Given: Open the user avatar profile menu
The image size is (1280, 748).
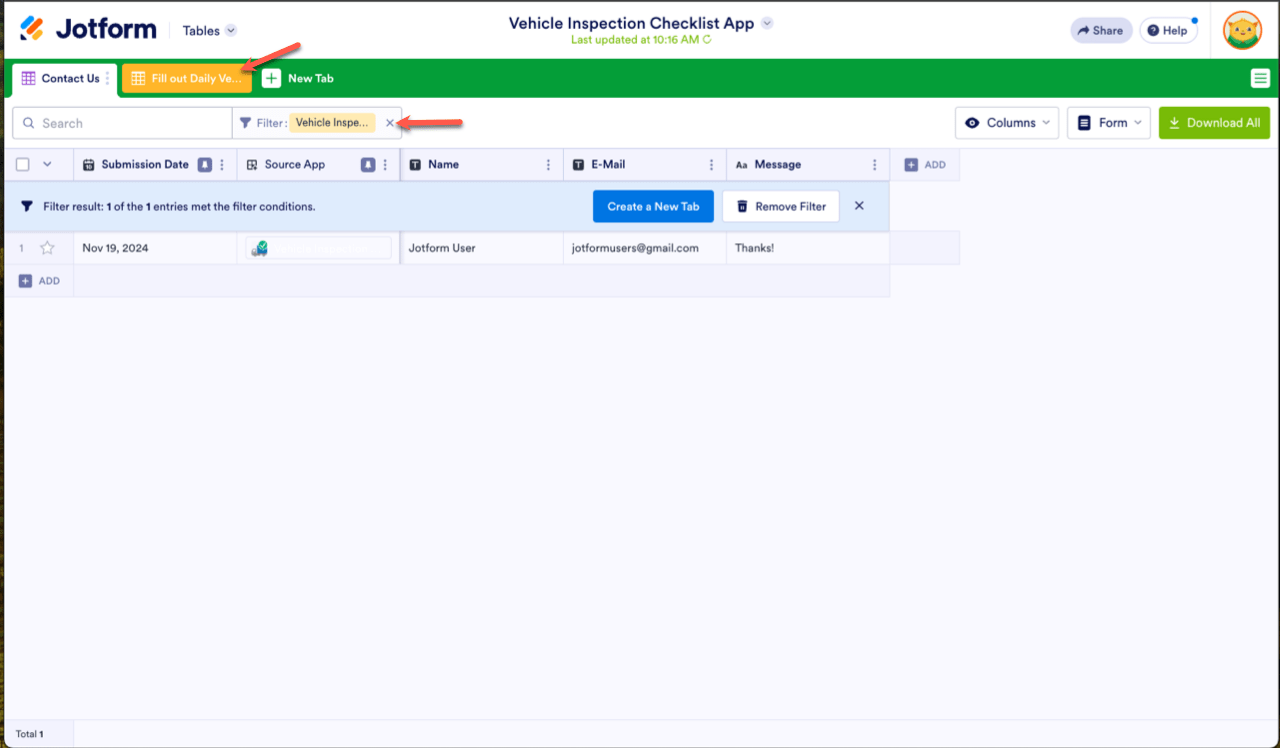Looking at the screenshot, I should [x=1242, y=31].
